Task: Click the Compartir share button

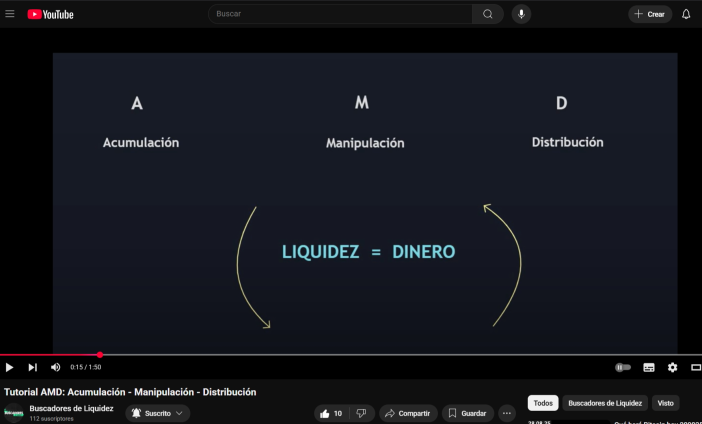Action: point(408,413)
